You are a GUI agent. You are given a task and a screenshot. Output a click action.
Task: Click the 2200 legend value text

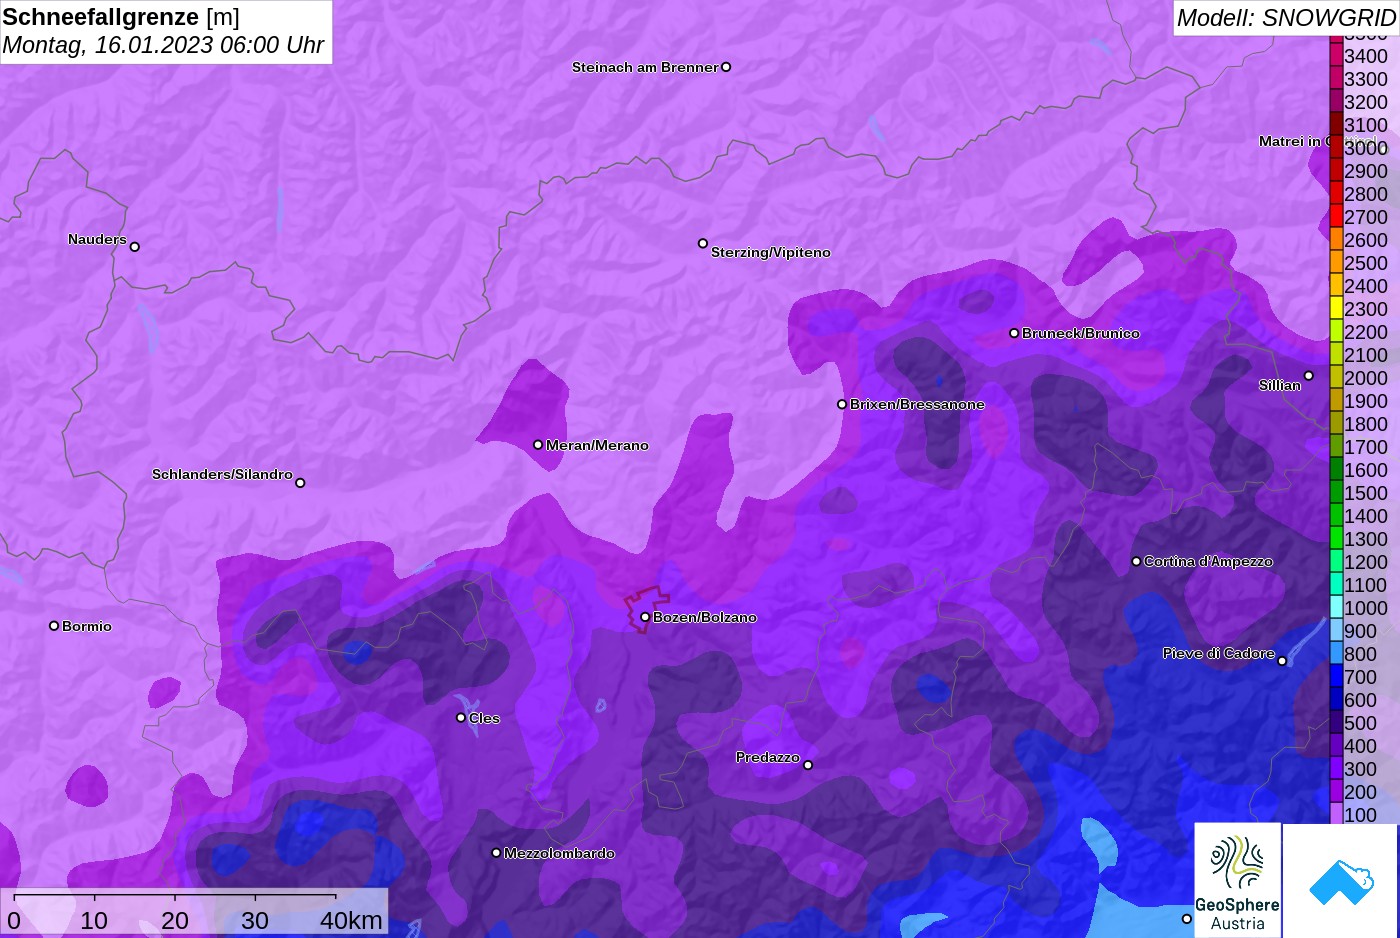tap(1366, 332)
